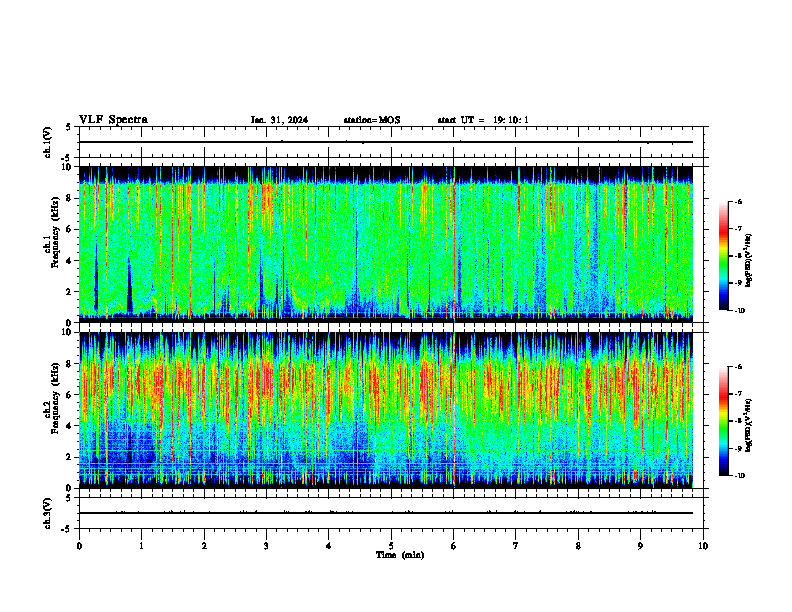The height and width of the screenshot is (612, 792).
Task: Click the ch.1 color bar "log(PSD)" label
Action: (748, 260)
